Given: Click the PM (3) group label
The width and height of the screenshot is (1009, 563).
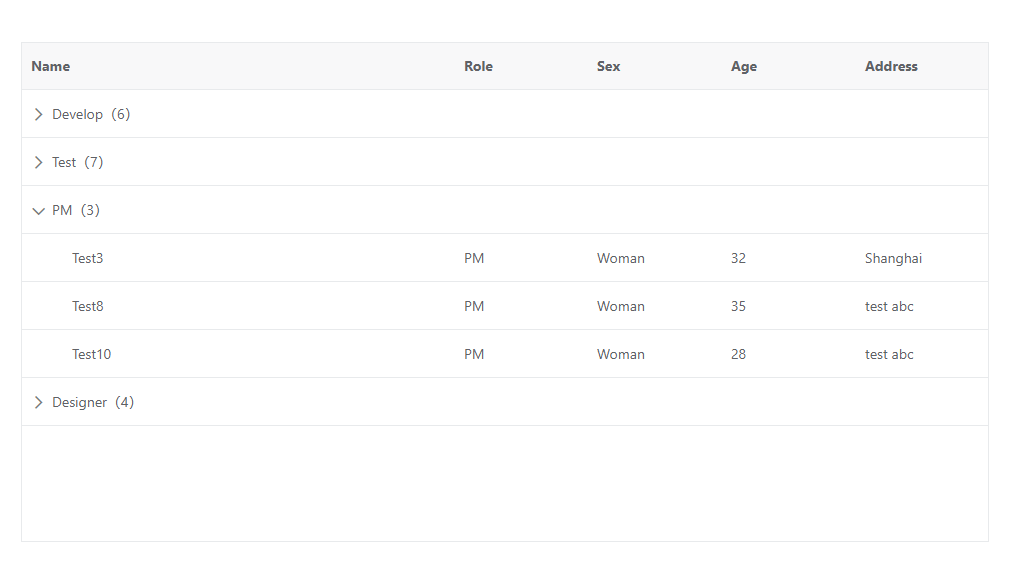Looking at the screenshot, I should (x=76, y=210).
